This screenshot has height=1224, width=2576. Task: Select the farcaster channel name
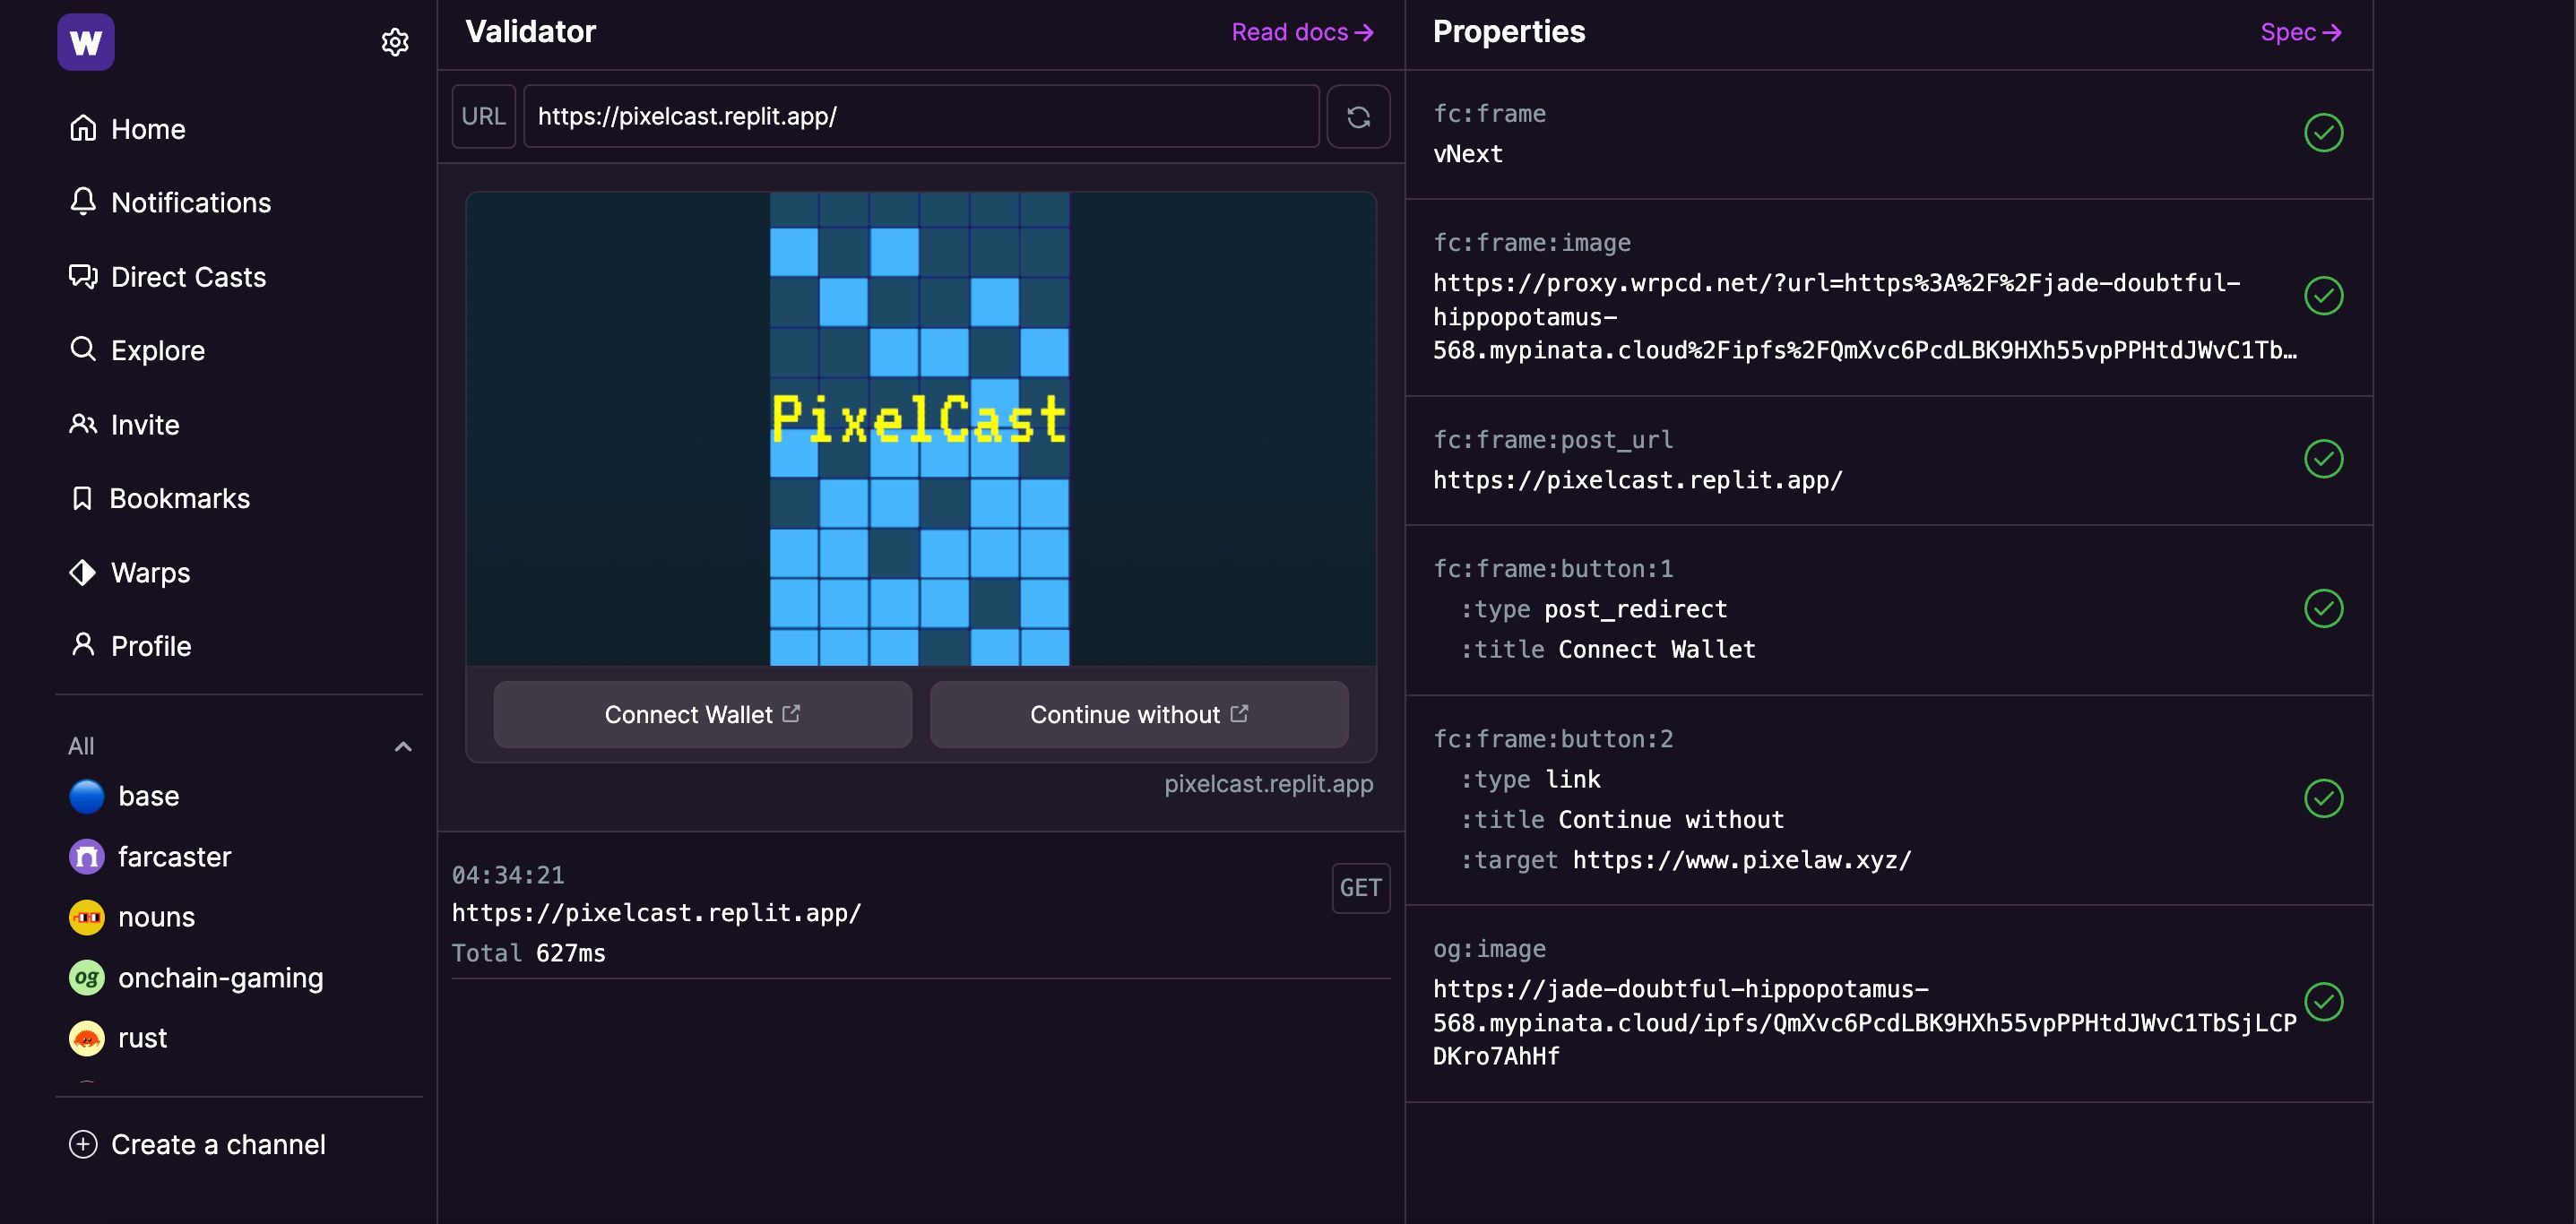click(175, 857)
